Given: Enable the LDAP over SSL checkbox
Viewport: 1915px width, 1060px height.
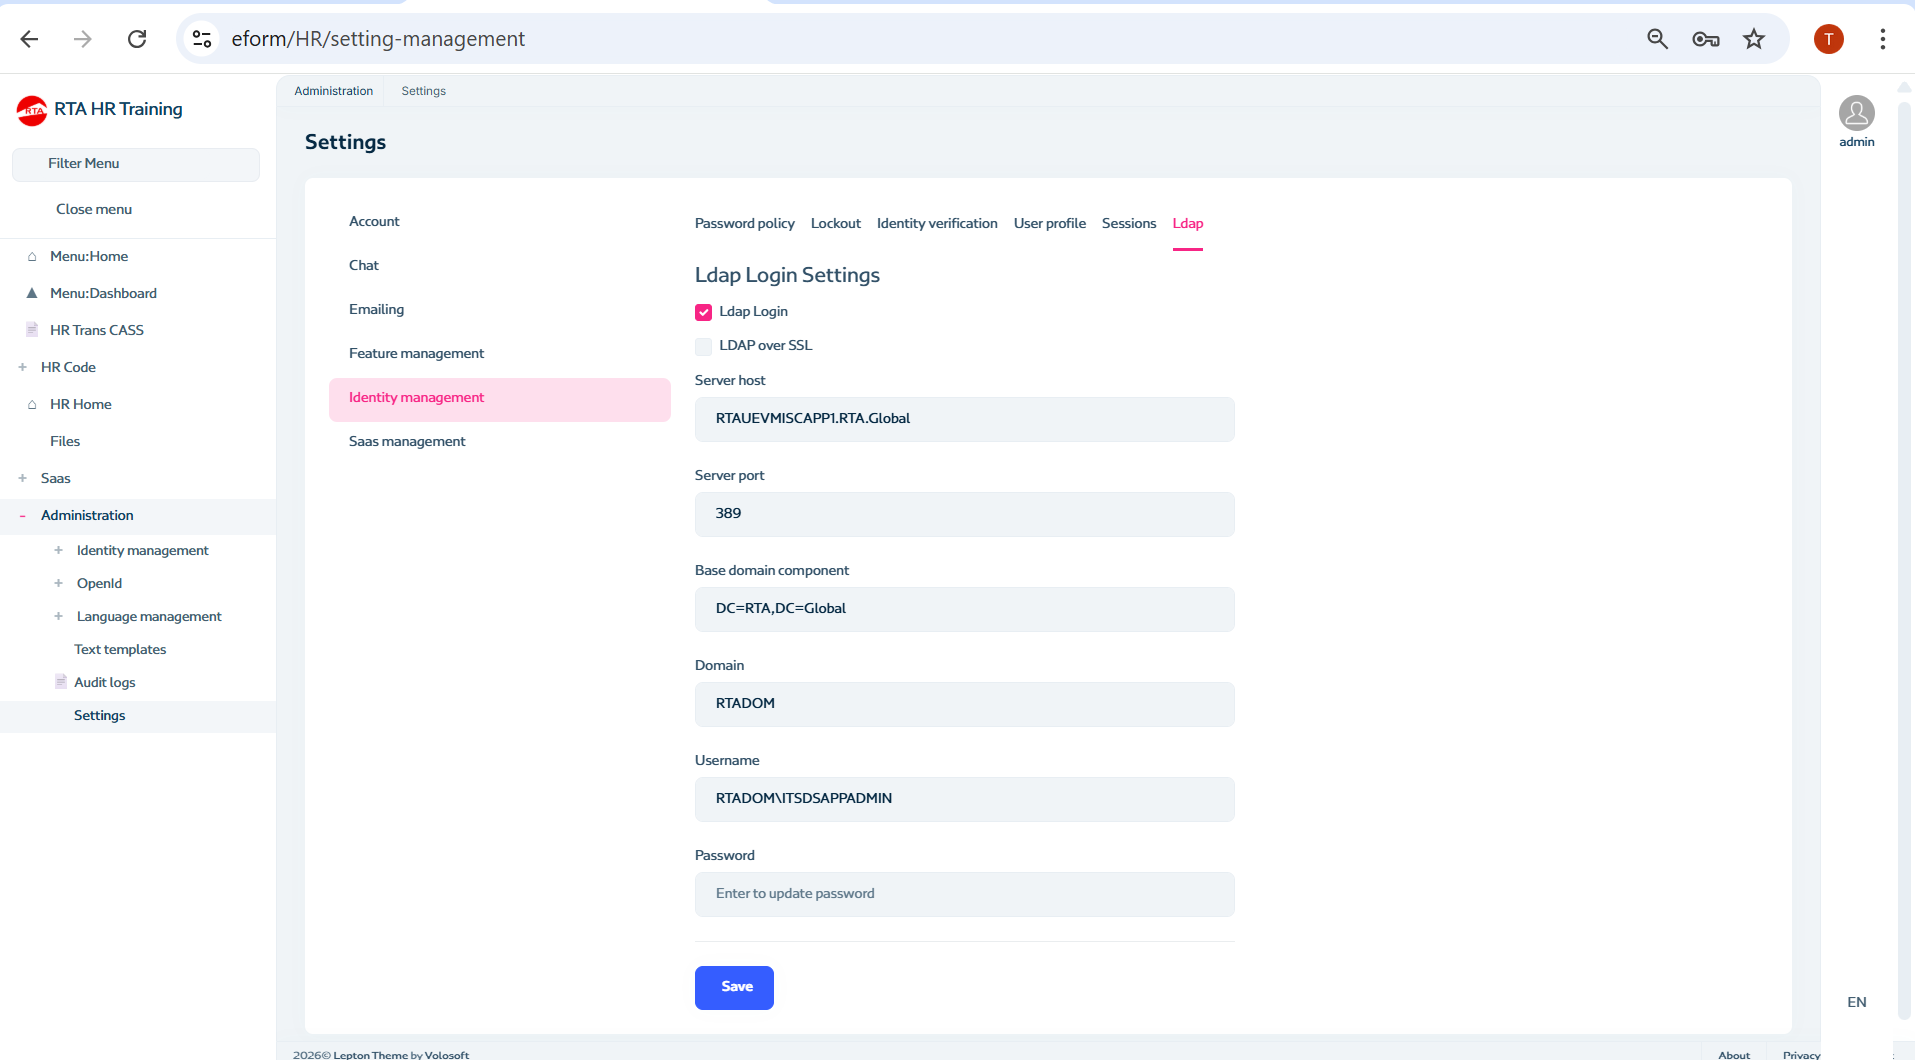Looking at the screenshot, I should [704, 346].
